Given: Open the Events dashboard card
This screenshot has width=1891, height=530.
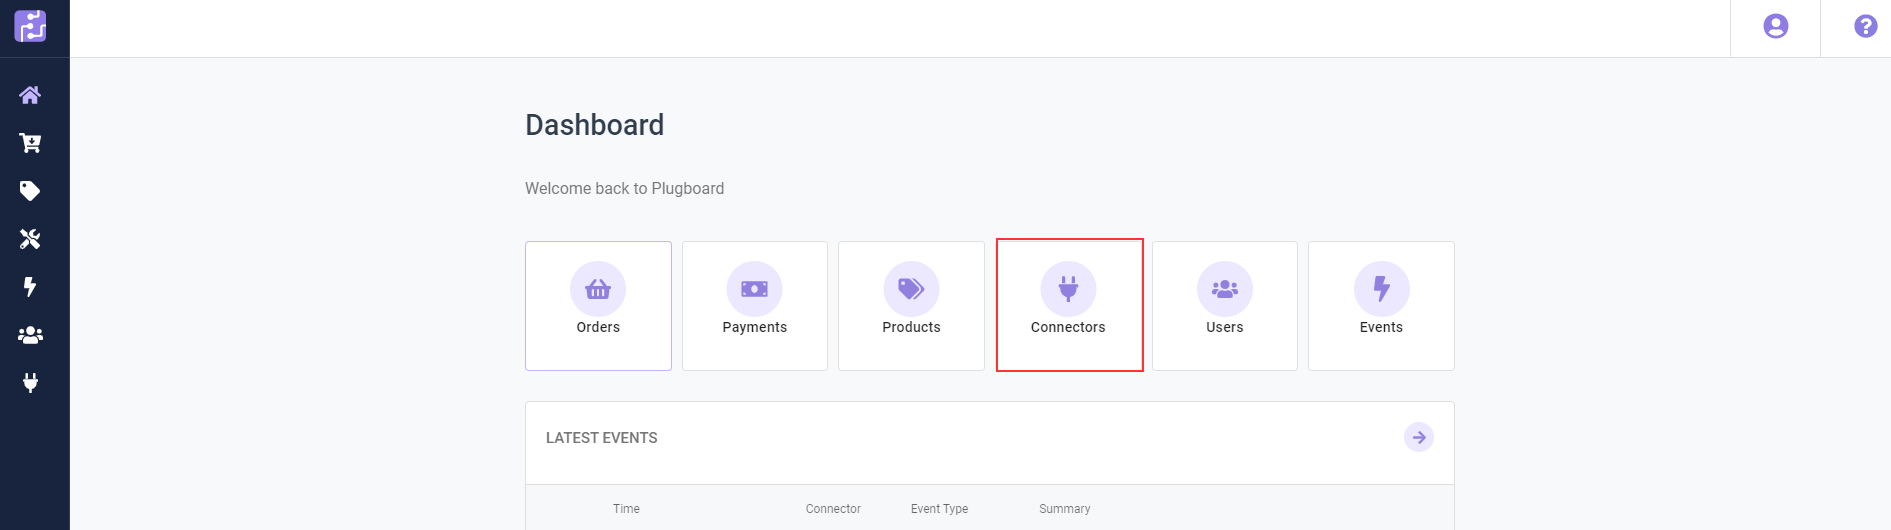Looking at the screenshot, I should (x=1381, y=305).
